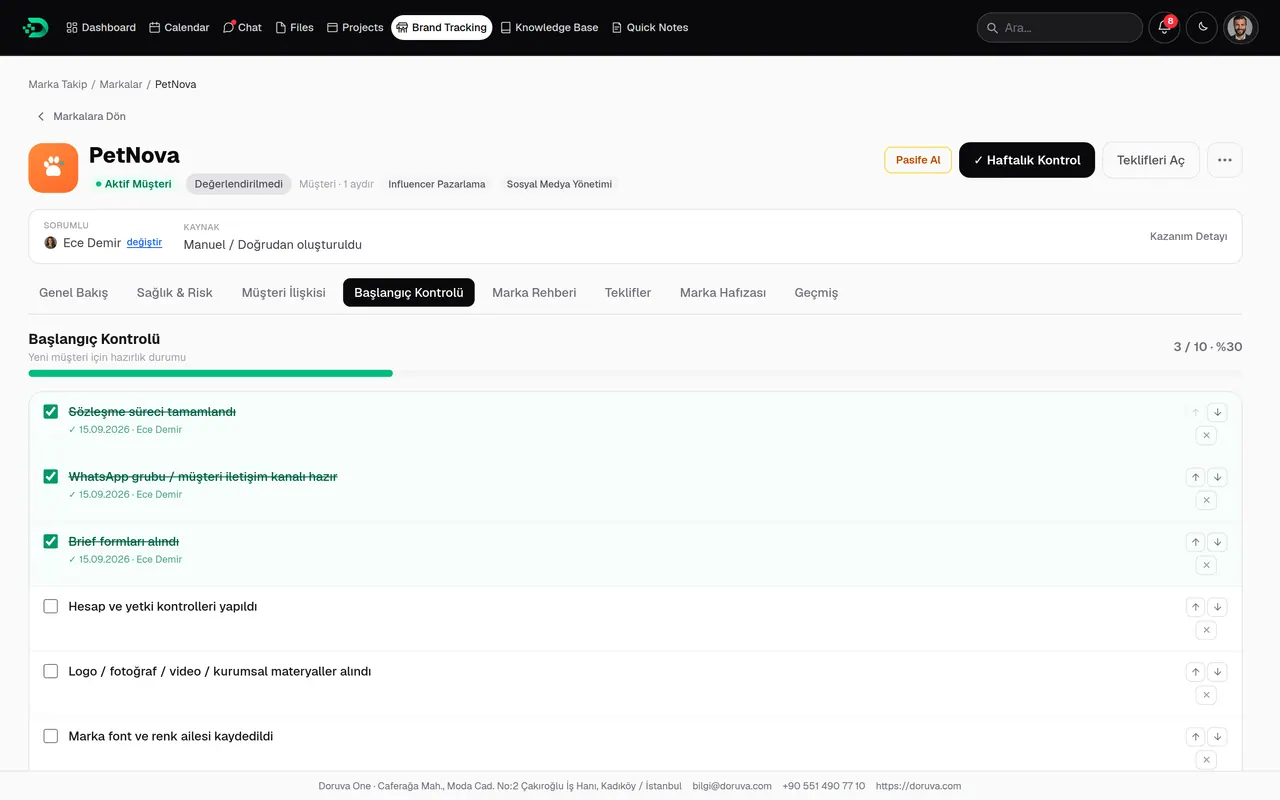Move 'Brief formları alındı' item up
The width and height of the screenshot is (1280, 800).
1195,542
